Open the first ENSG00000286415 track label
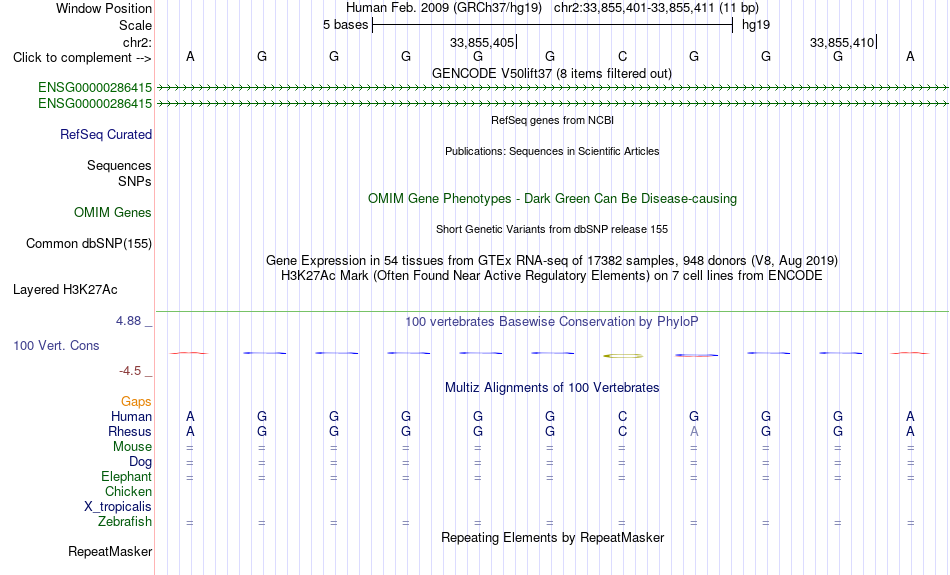Viewport: 950px width, 575px height. pos(95,87)
